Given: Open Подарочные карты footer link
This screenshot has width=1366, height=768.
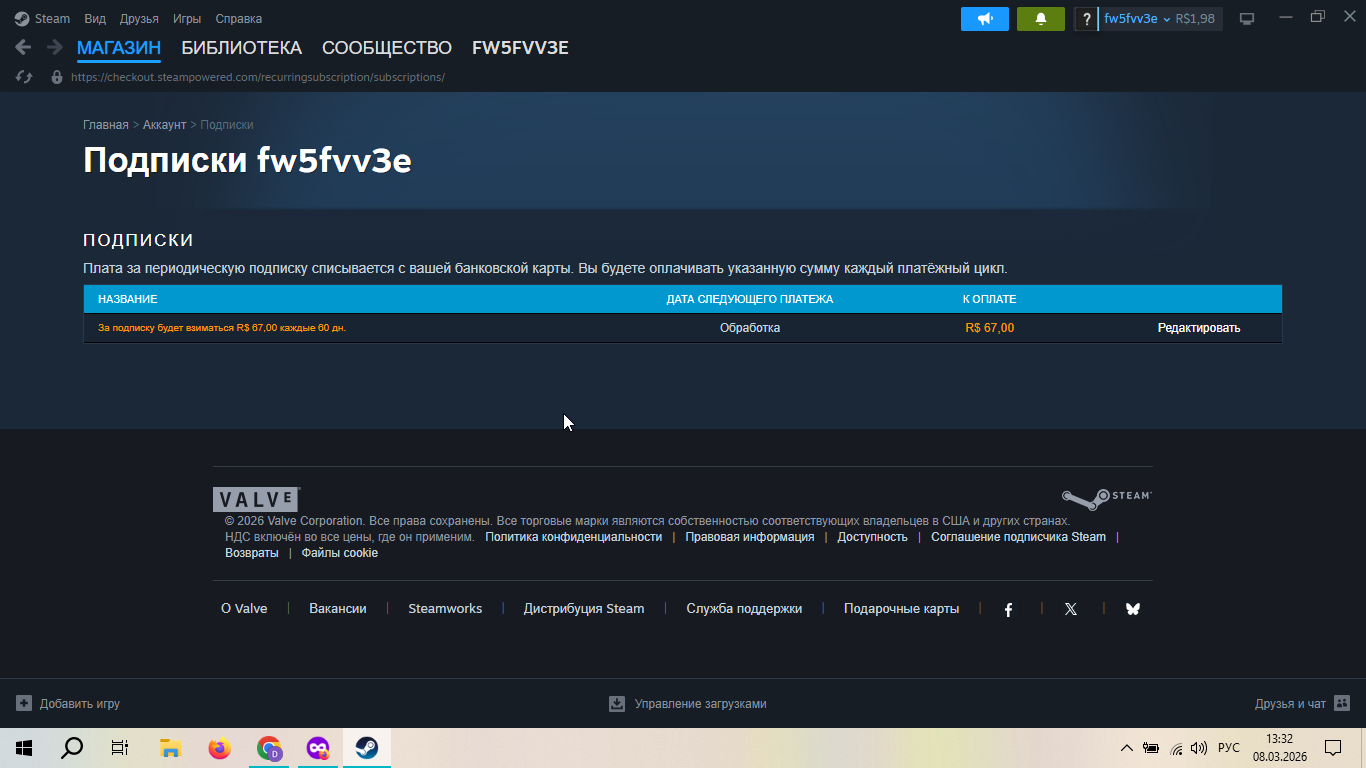Looking at the screenshot, I should pos(901,609).
